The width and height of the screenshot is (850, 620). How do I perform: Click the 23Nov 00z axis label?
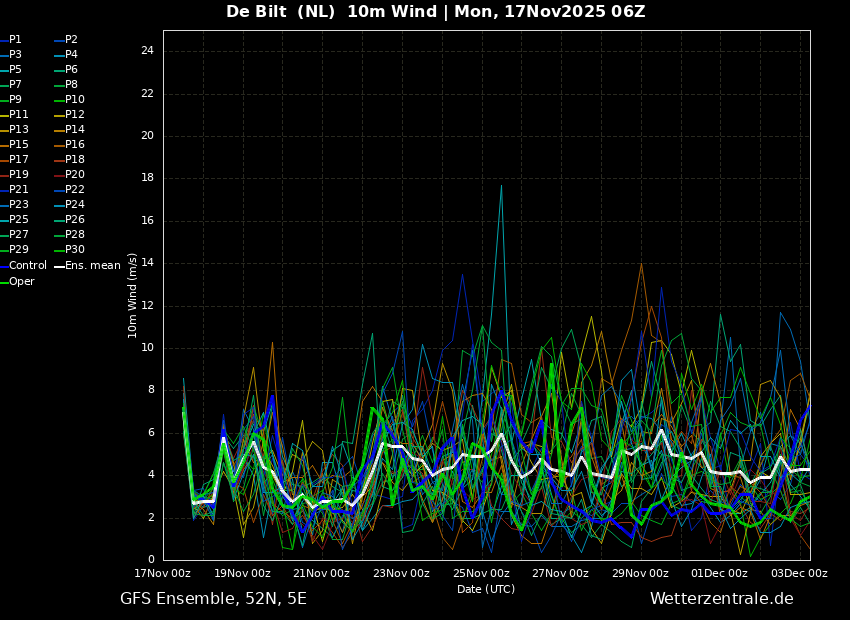click(x=401, y=573)
